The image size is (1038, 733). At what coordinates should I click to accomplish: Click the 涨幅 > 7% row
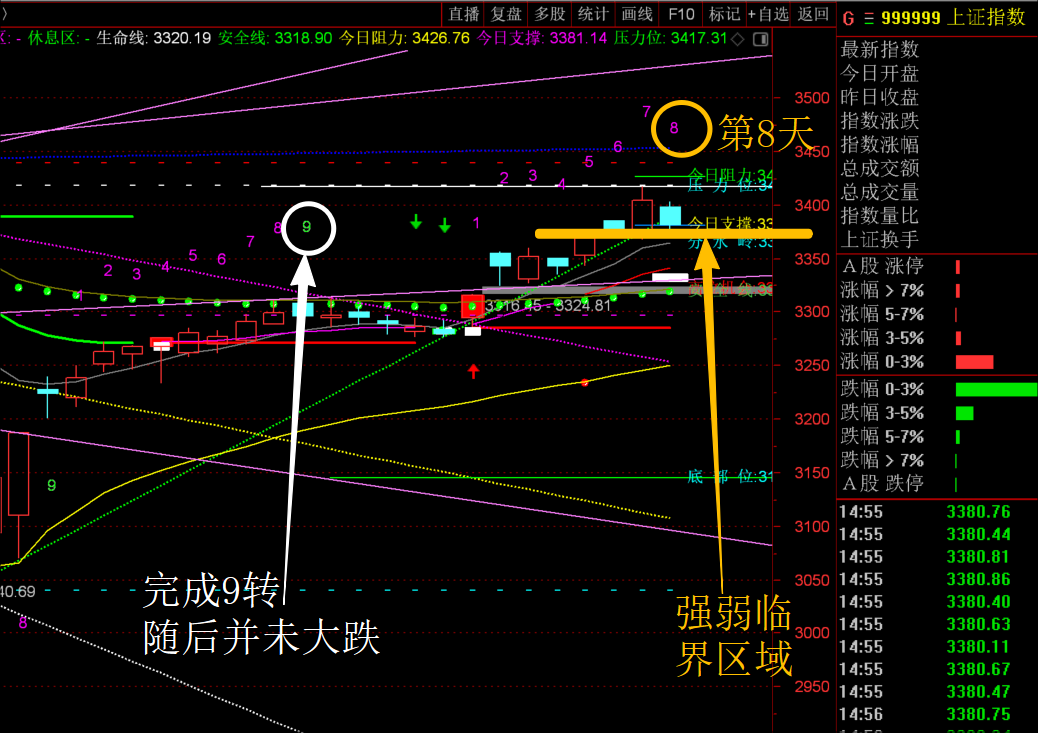[937, 290]
